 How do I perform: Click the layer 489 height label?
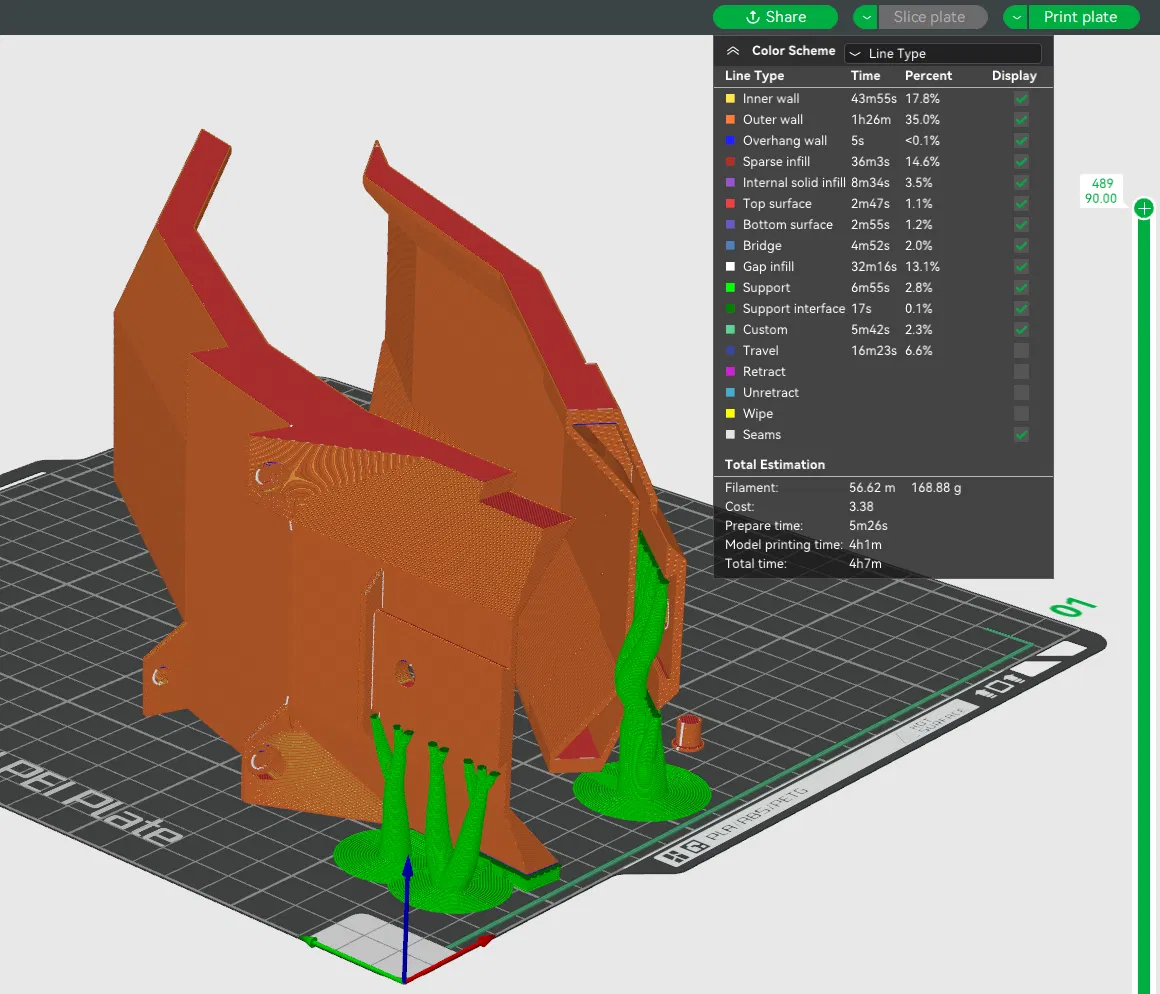[x=1102, y=191]
